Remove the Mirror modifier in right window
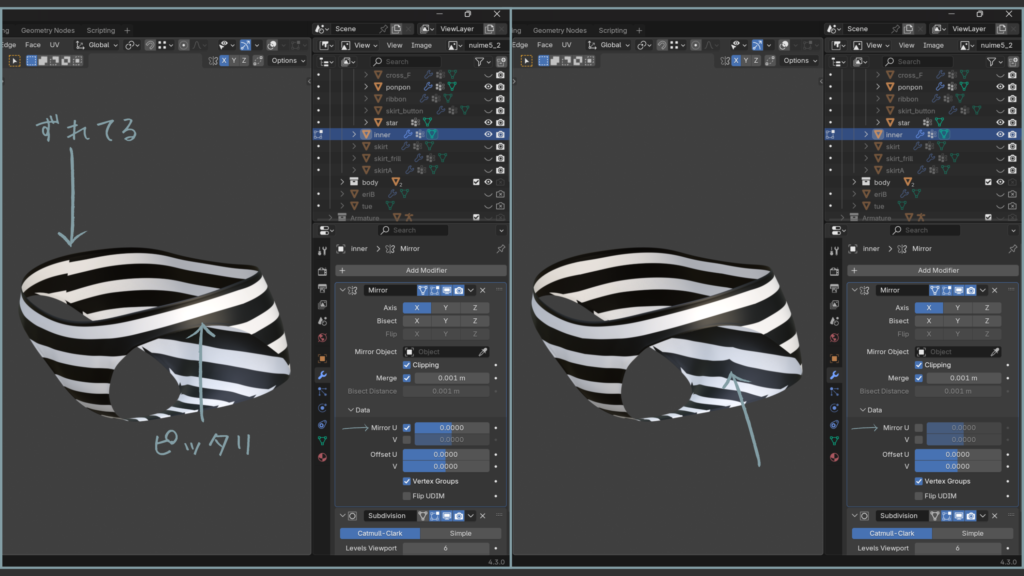The width and height of the screenshot is (1024, 576). point(994,290)
